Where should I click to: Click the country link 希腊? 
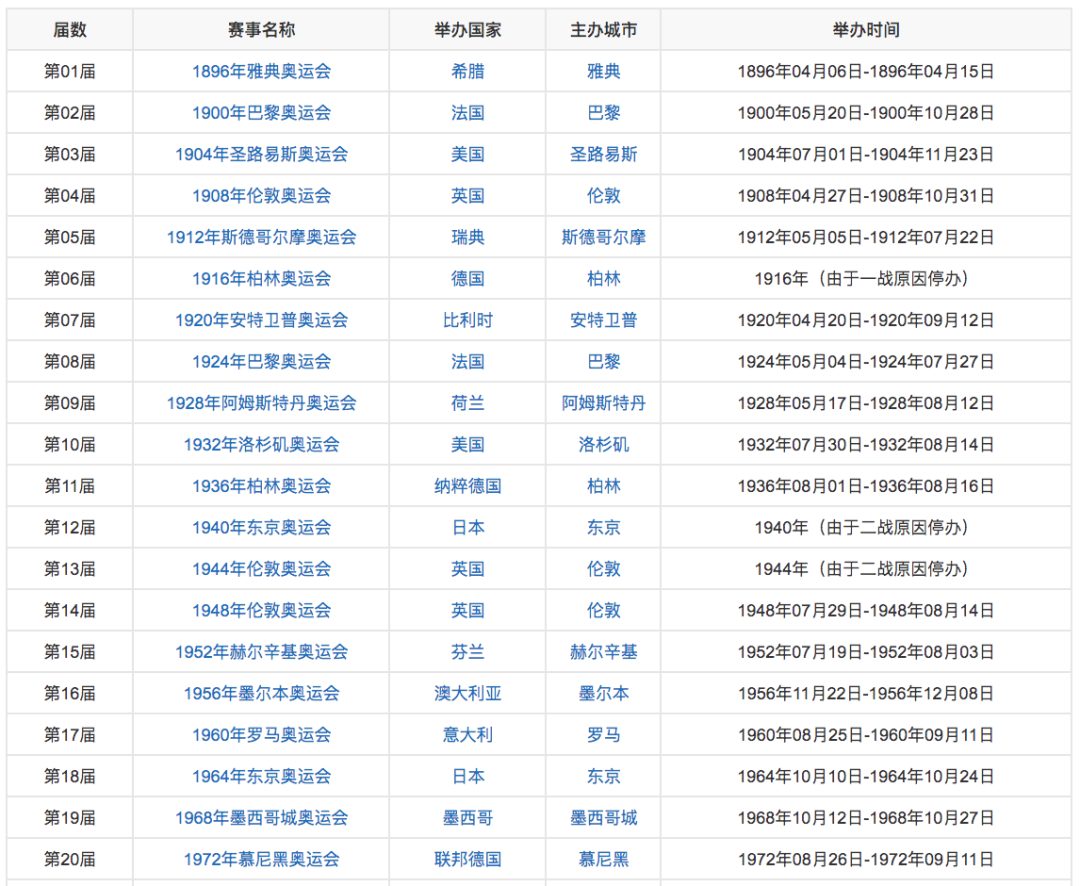468,71
